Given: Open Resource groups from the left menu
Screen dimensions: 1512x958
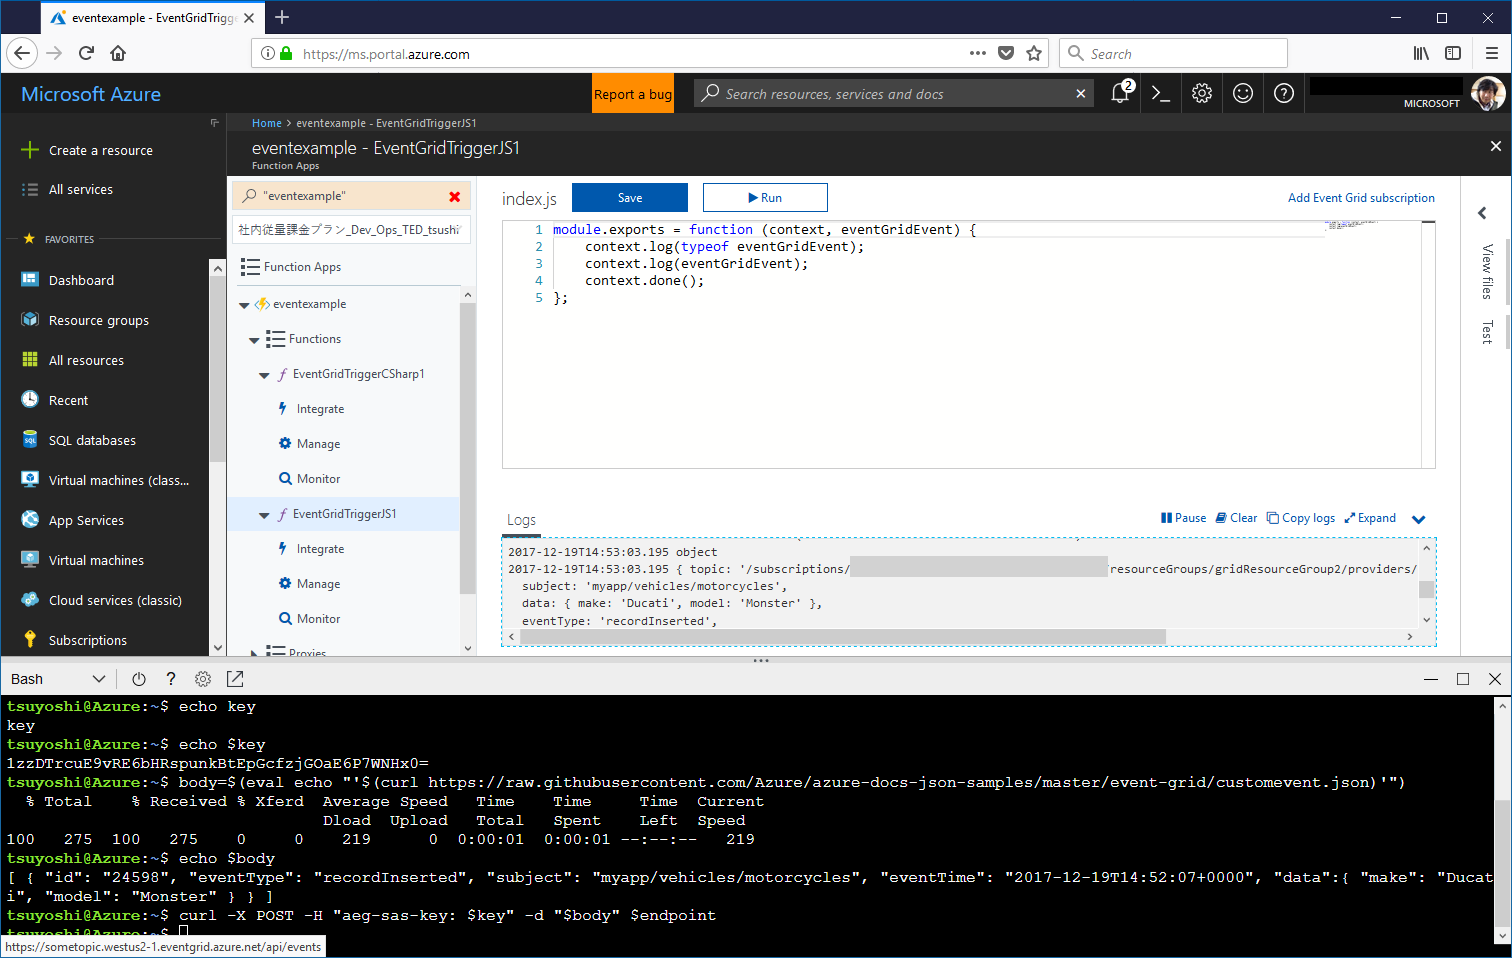Looking at the screenshot, I should point(98,320).
